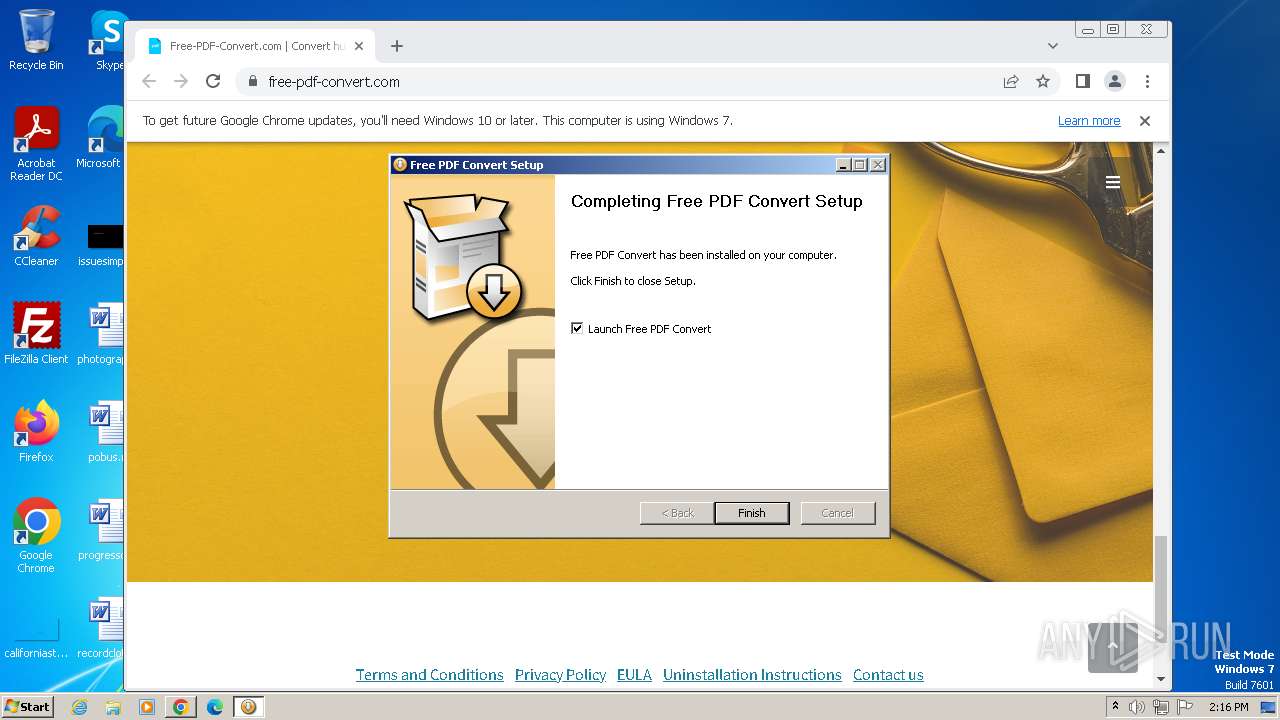
Task: Go forward in Chrome browser
Action: point(181,81)
